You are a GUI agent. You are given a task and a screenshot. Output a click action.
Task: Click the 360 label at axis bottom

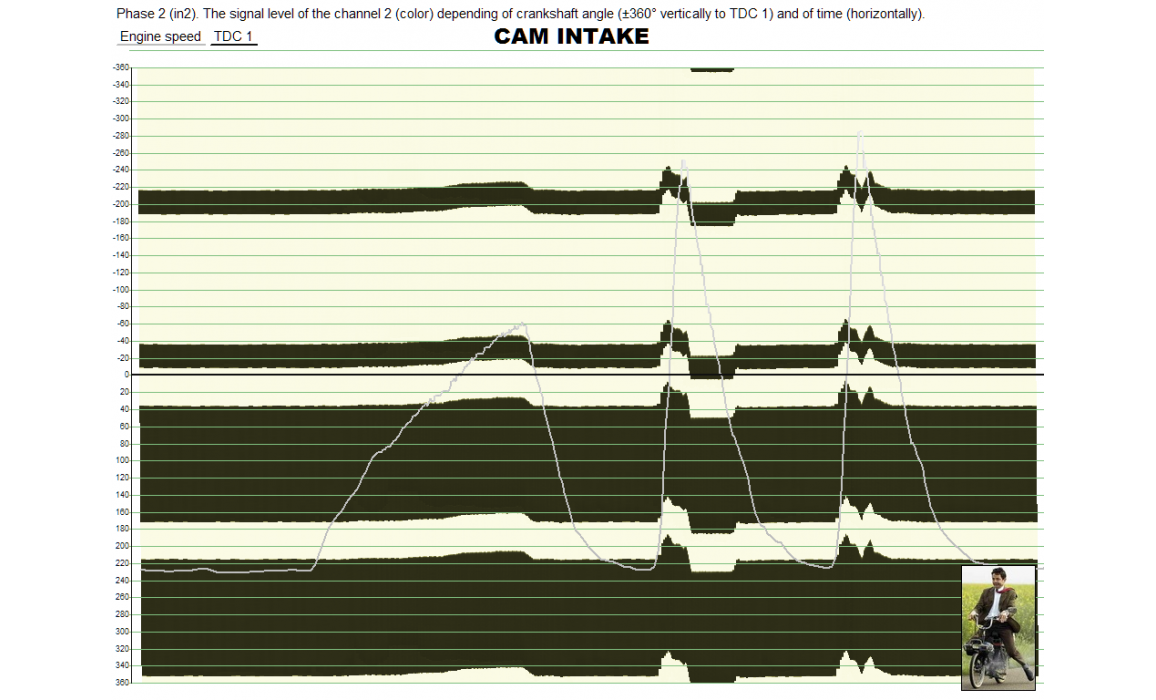coord(122,682)
